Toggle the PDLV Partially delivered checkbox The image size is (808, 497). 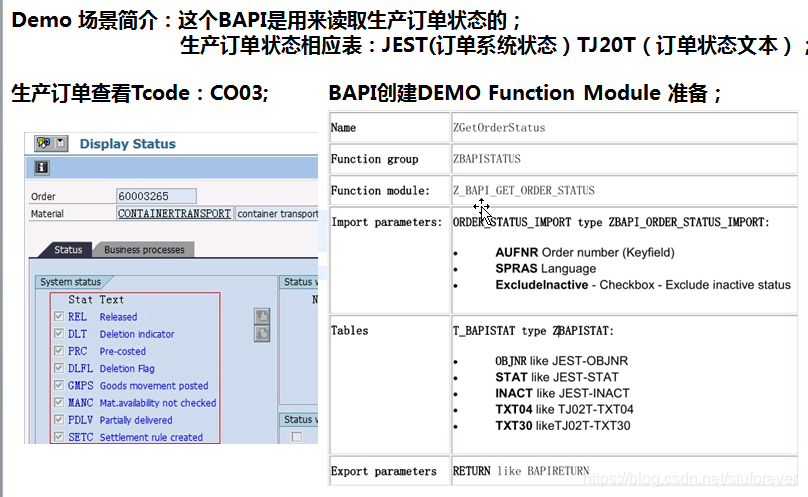click(x=59, y=419)
